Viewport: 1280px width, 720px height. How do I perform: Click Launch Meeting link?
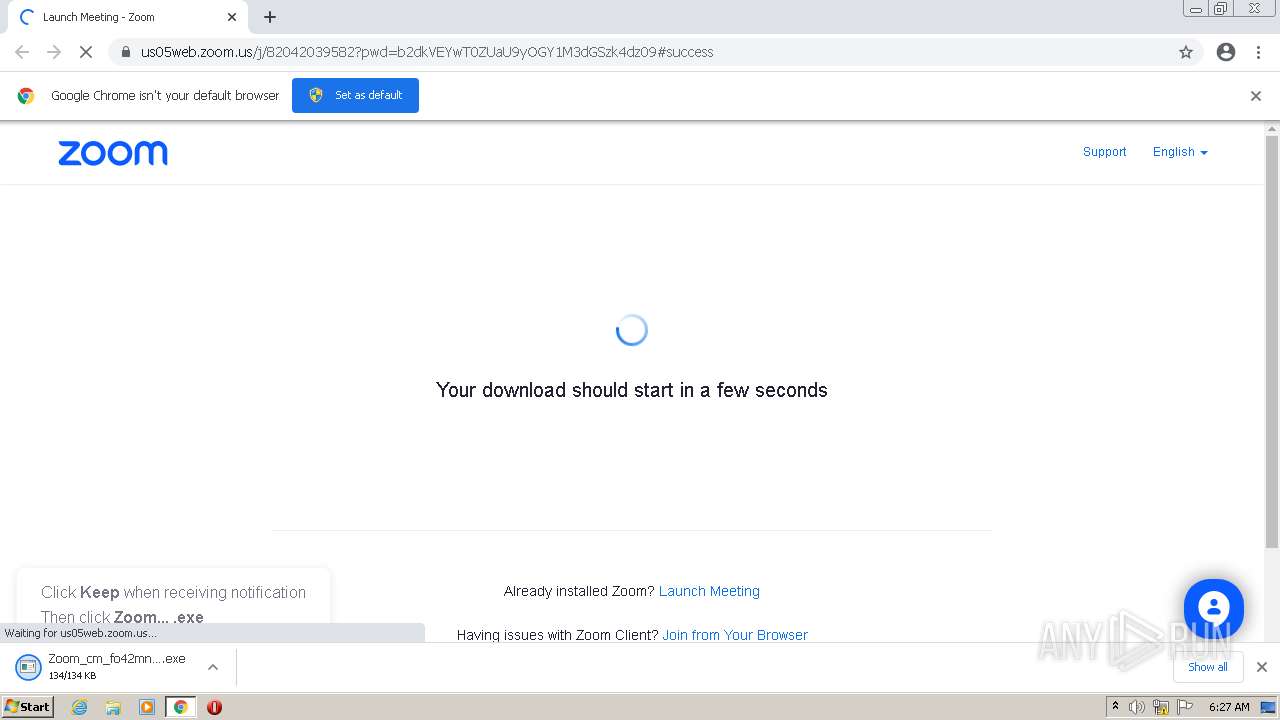[709, 591]
